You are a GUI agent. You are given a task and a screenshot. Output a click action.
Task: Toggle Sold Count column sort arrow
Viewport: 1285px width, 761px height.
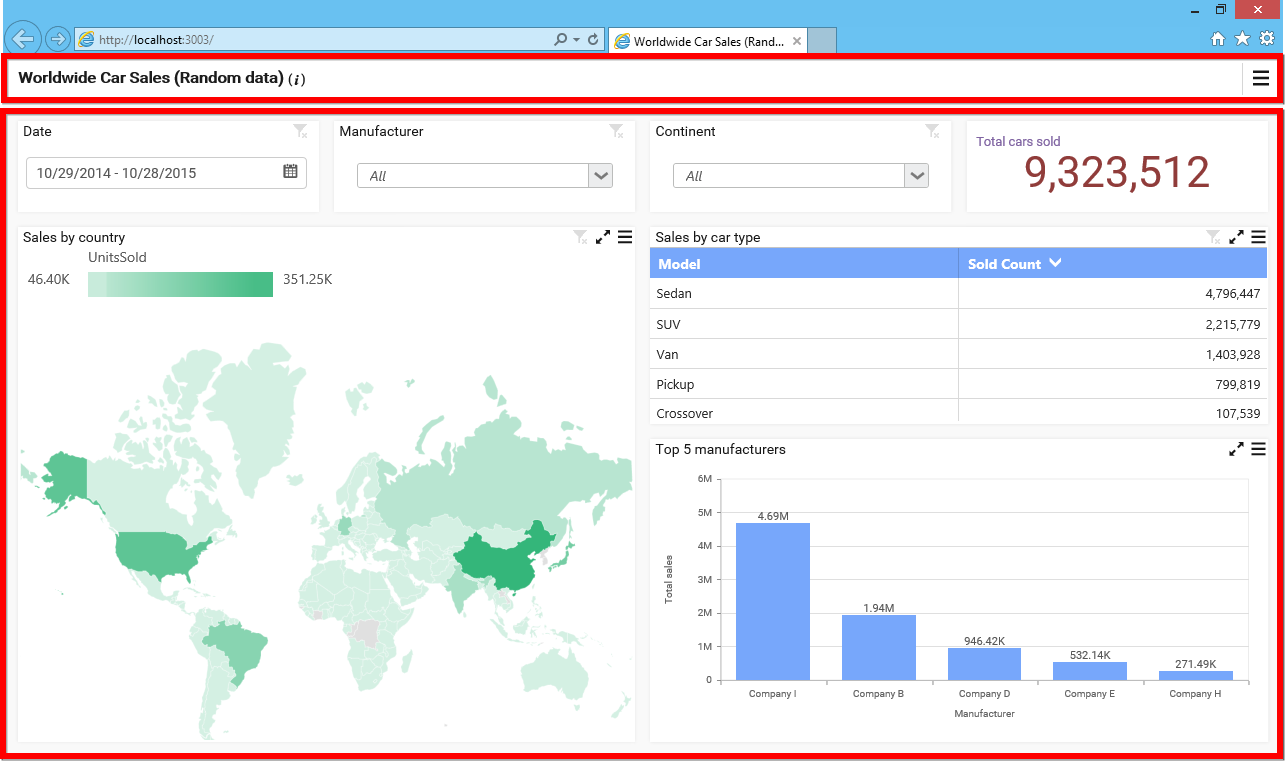click(x=1054, y=263)
